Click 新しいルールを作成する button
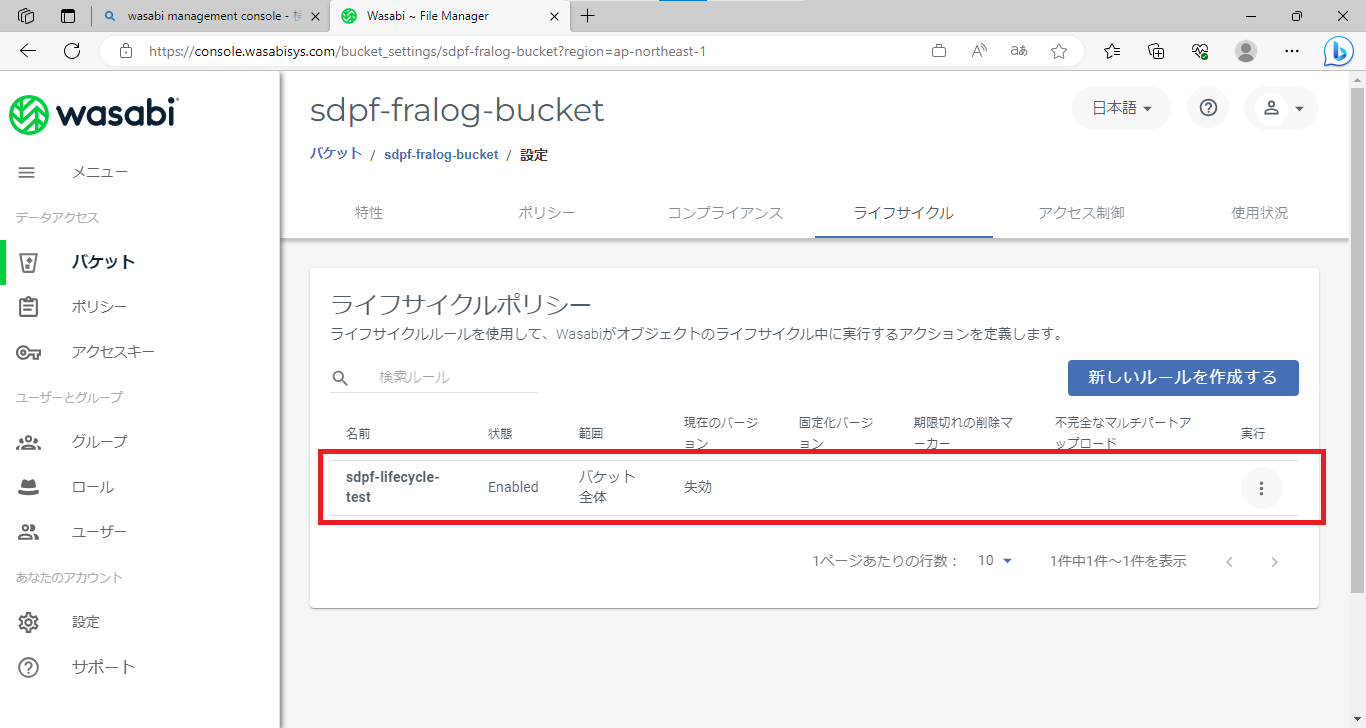Image resolution: width=1366 pixels, height=728 pixels. (x=1183, y=378)
